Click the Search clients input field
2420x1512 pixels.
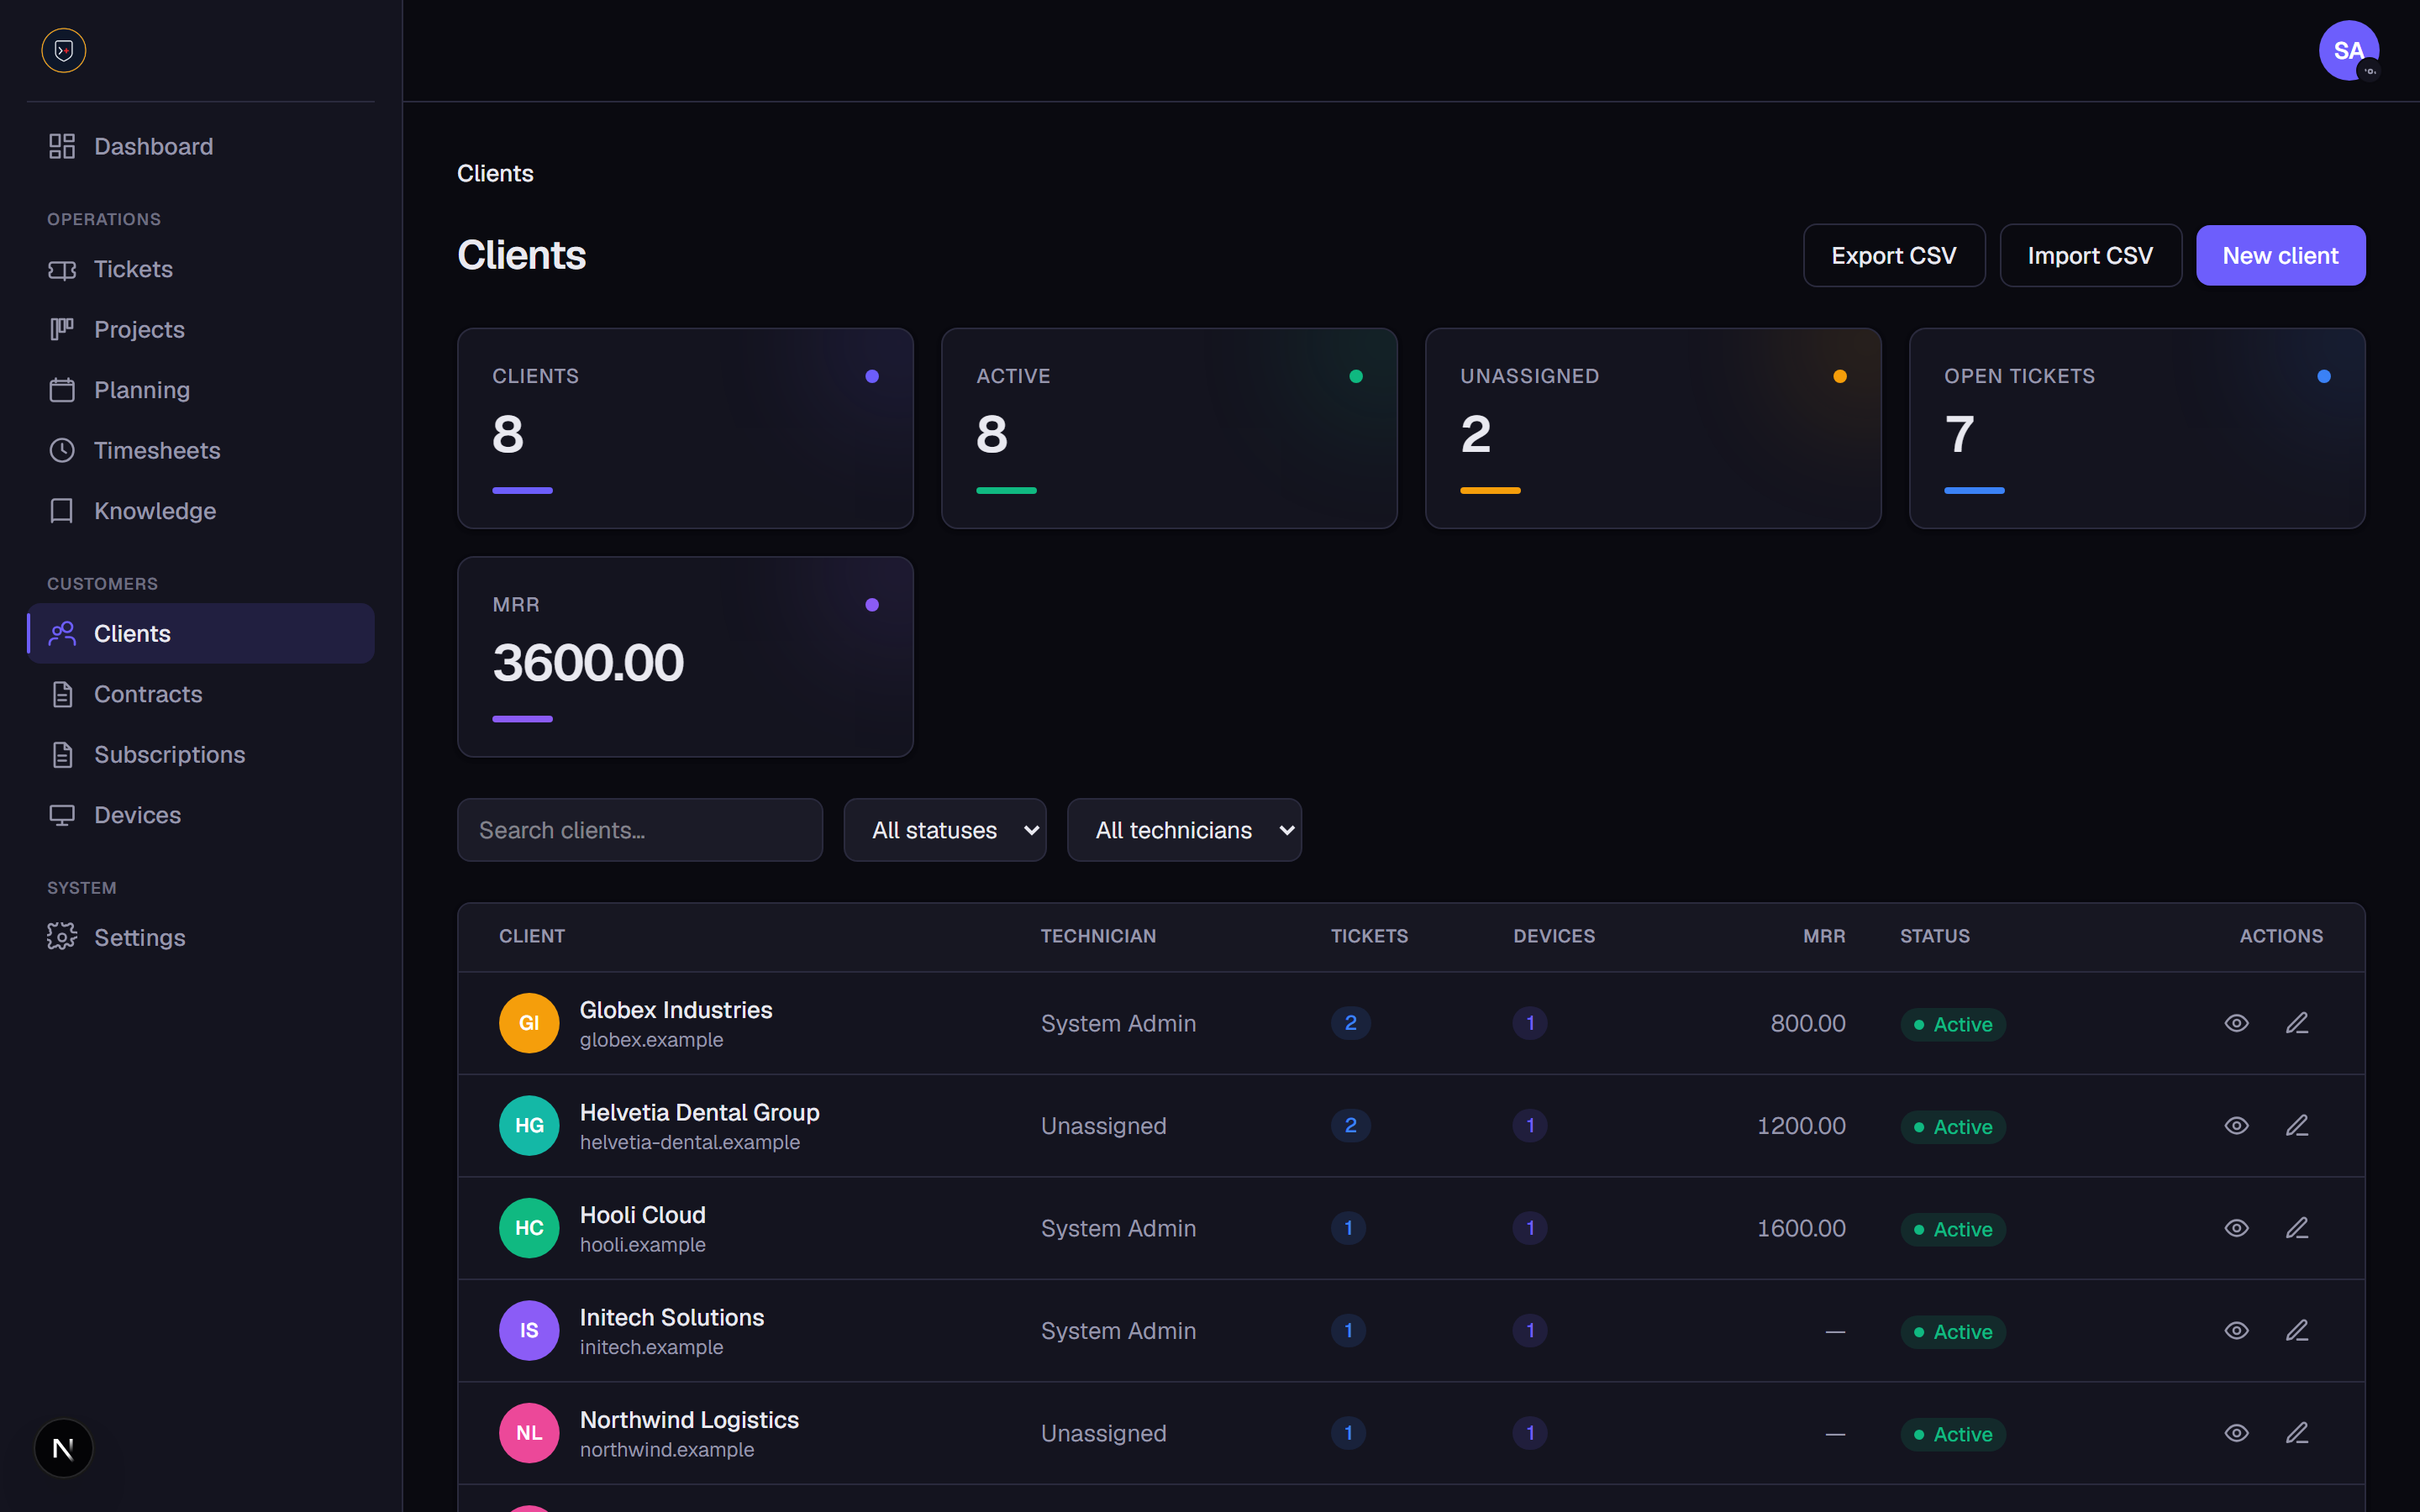[640, 830]
